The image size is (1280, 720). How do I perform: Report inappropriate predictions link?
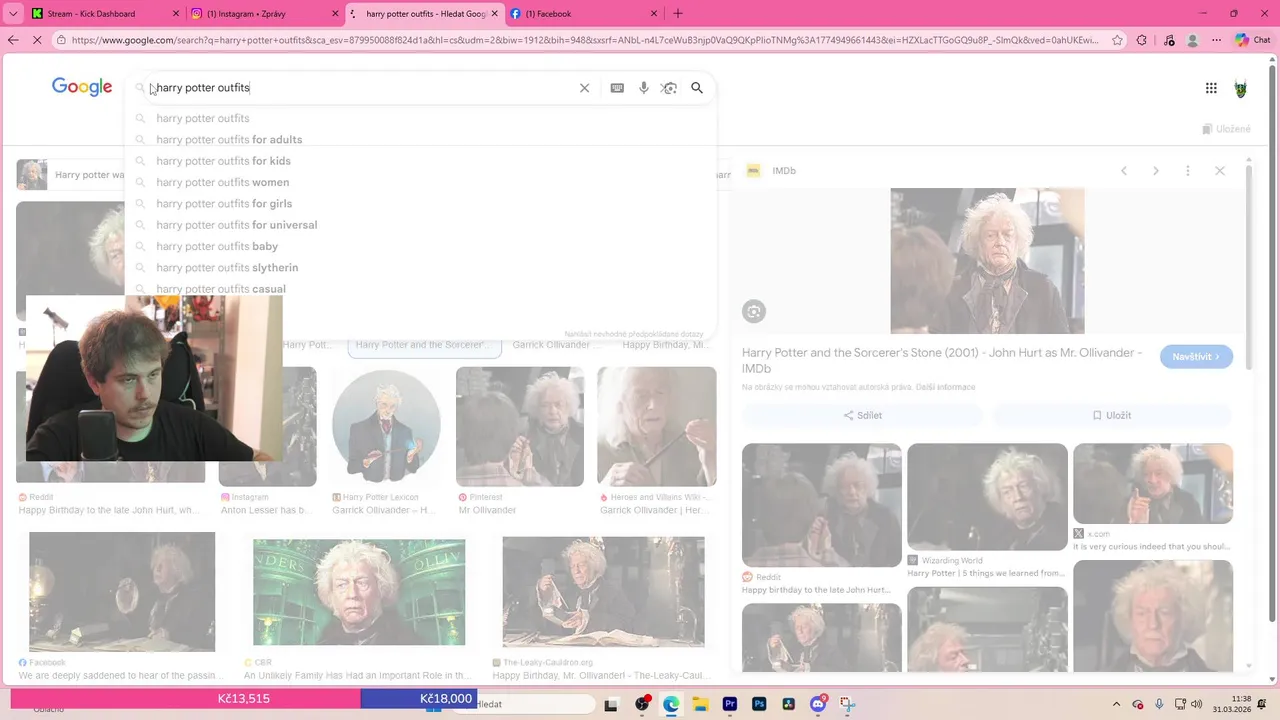point(634,334)
